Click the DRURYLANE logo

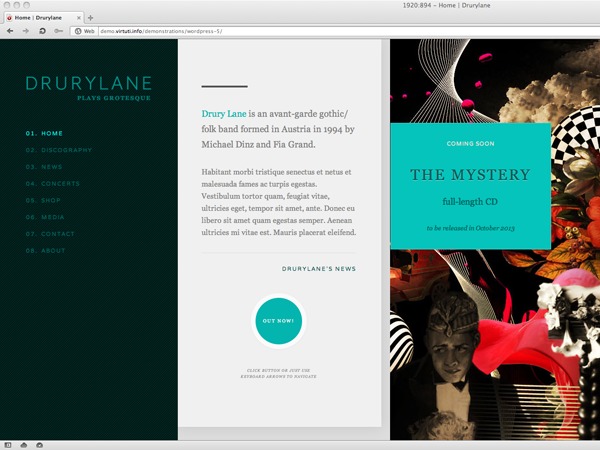pyautogui.click(x=89, y=83)
